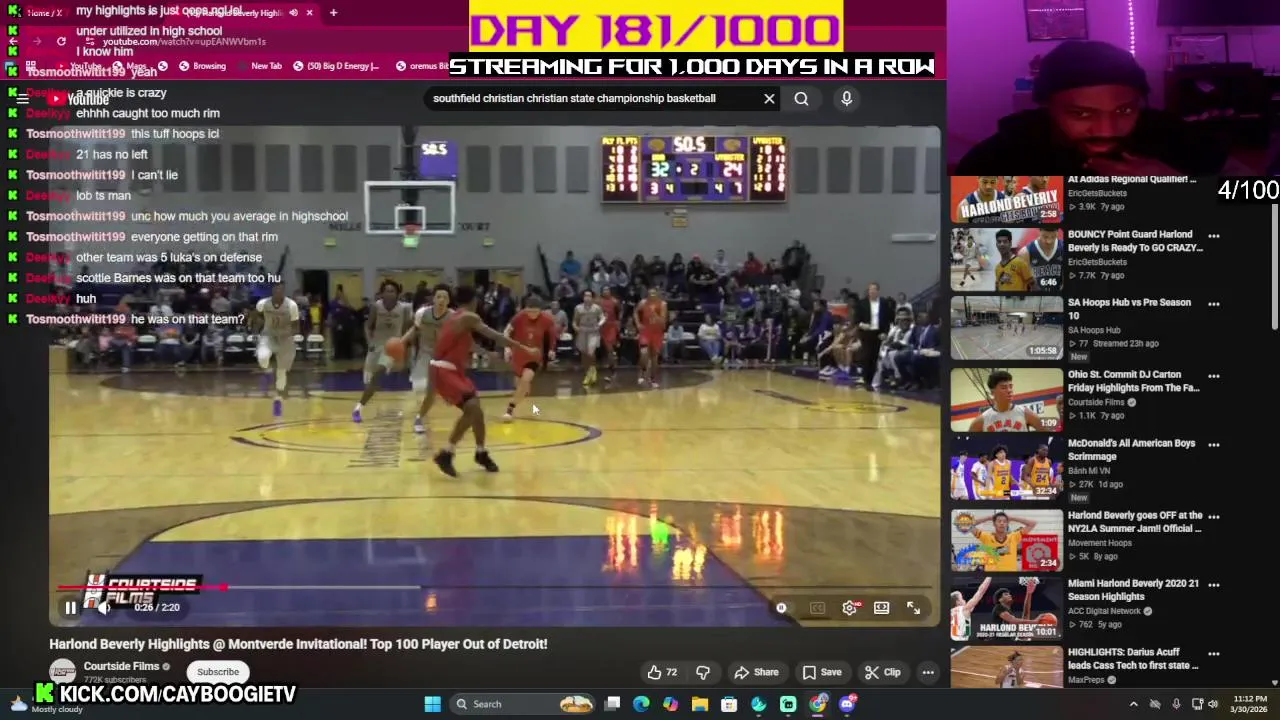Viewport: 1280px width, 720px height.
Task: Like the video with 72 likes
Action: 662,672
